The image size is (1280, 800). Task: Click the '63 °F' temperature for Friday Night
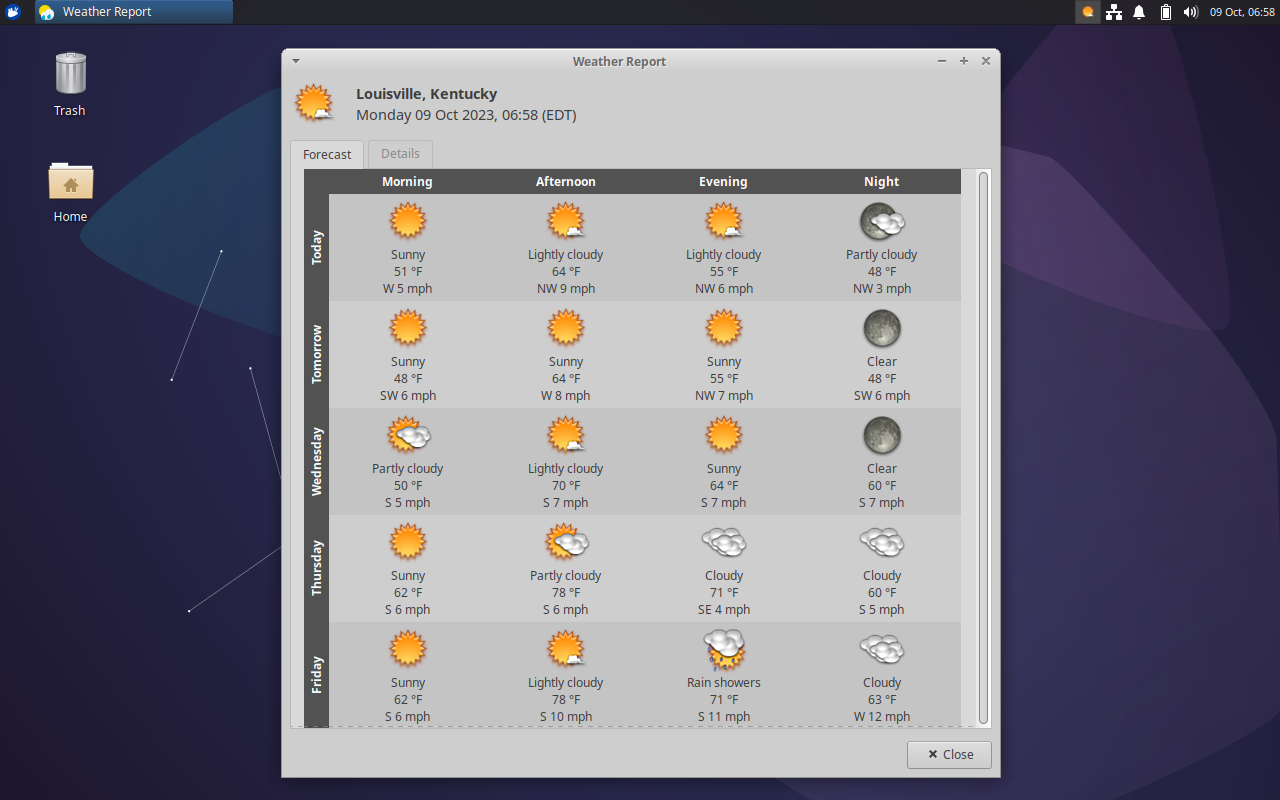882,700
